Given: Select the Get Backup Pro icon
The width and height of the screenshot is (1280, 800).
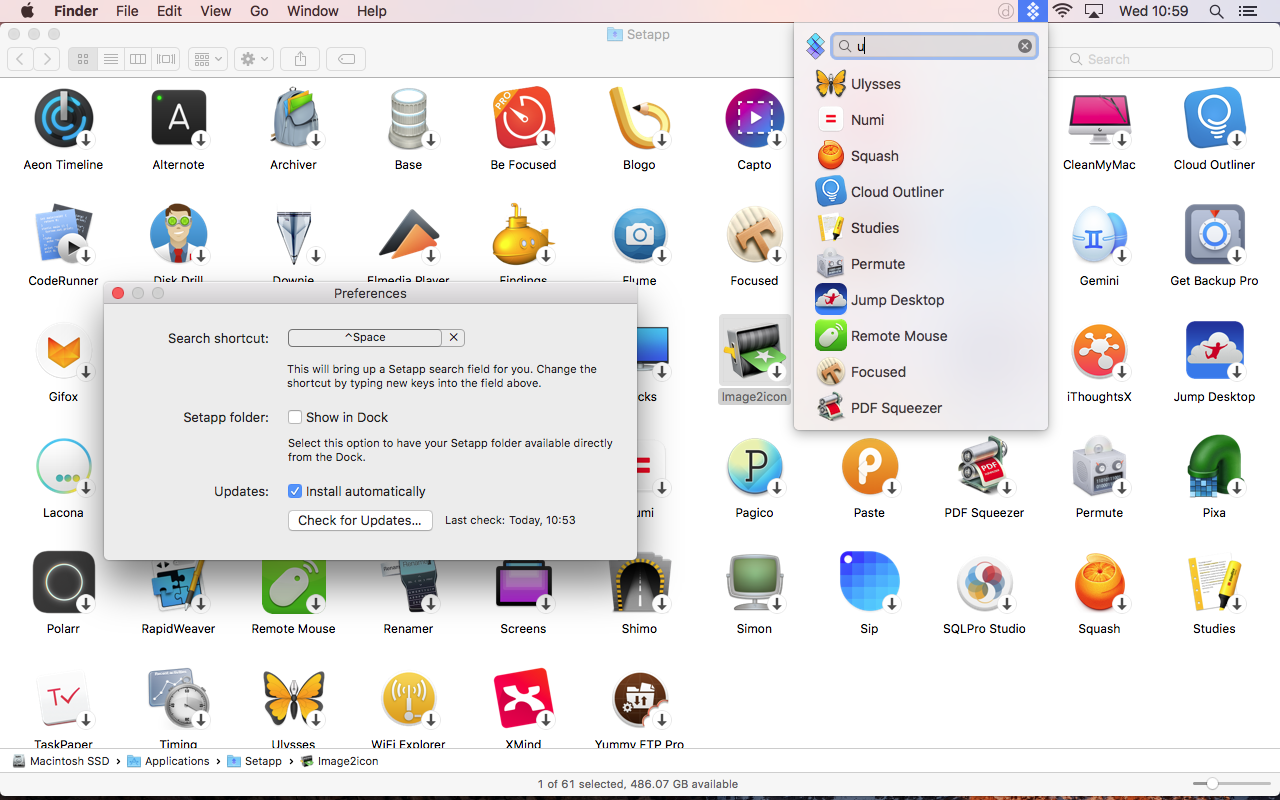Looking at the screenshot, I should [x=1214, y=234].
